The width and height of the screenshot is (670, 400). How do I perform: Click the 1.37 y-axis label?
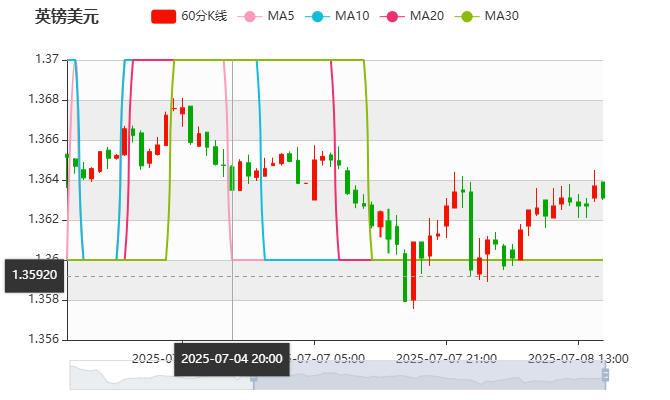coord(47,59)
